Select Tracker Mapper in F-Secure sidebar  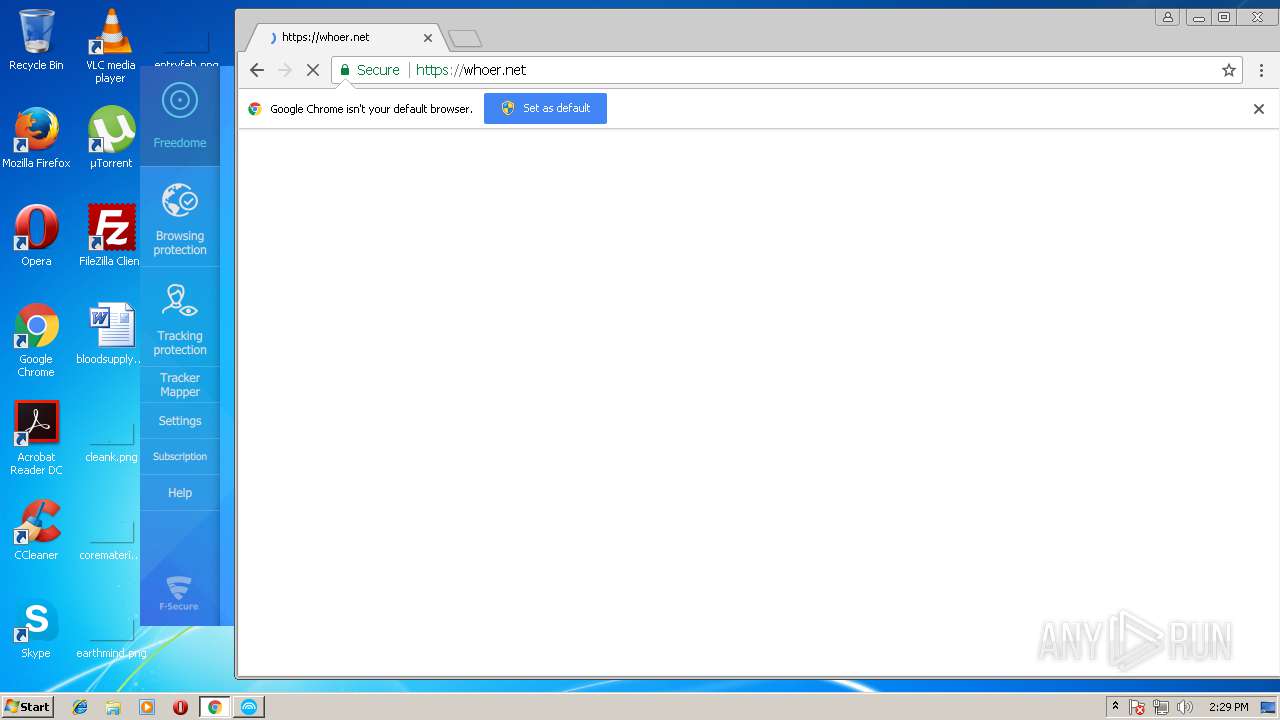coord(180,385)
